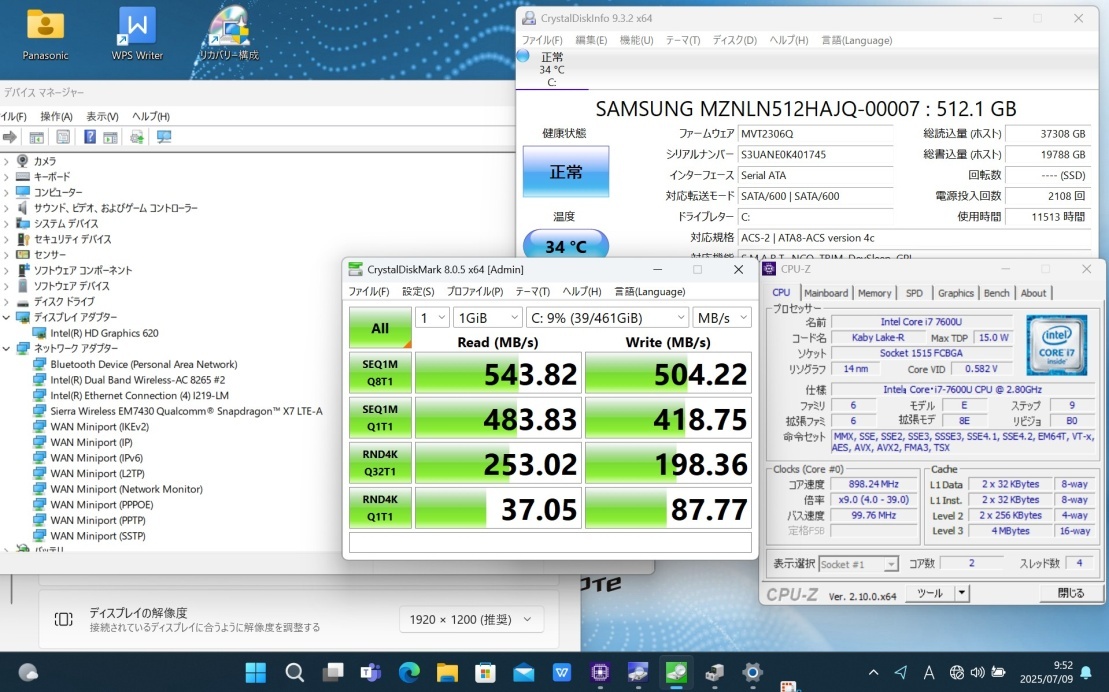Open Socket #1 selector in CPU-Z
The width and height of the screenshot is (1109, 692).
point(859,564)
